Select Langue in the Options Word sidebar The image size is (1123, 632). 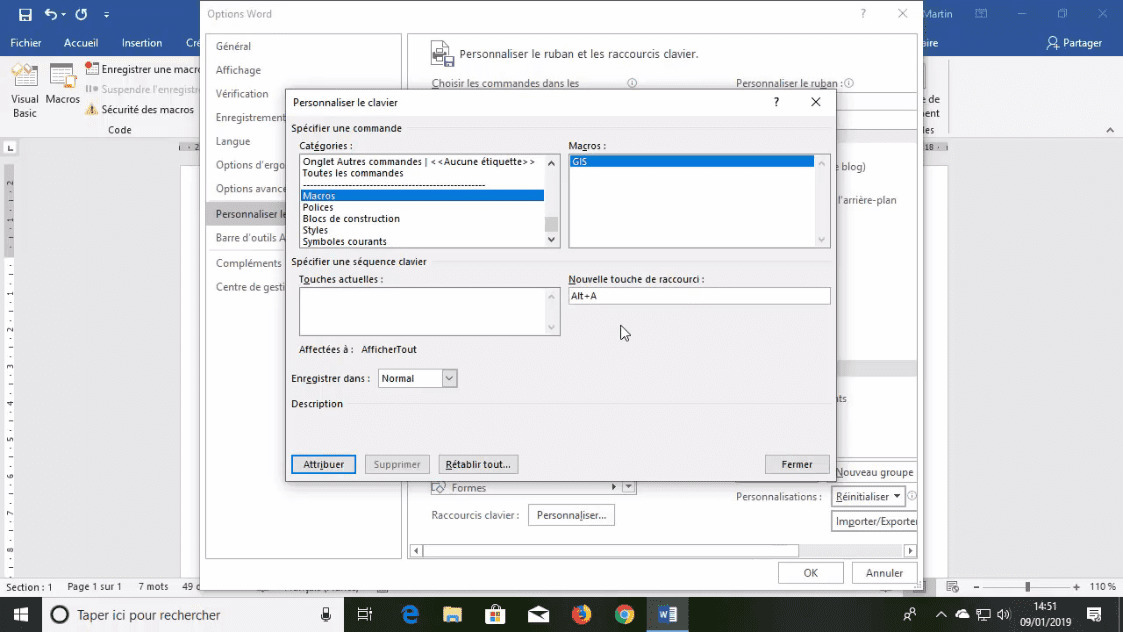pyautogui.click(x=233, y=141)
